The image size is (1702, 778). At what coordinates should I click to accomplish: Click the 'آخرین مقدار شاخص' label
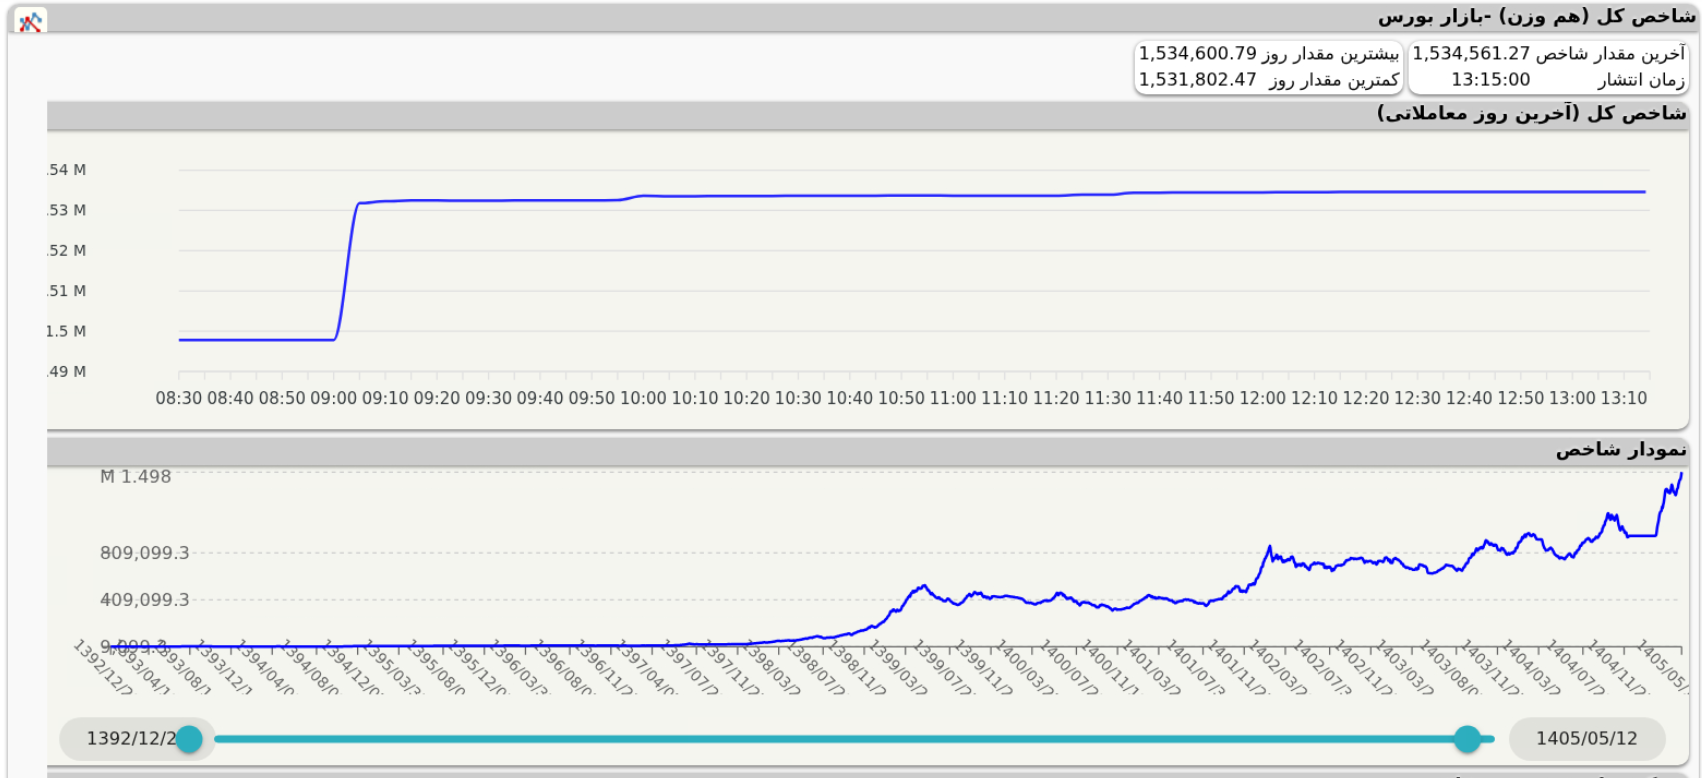(1610, 54)
